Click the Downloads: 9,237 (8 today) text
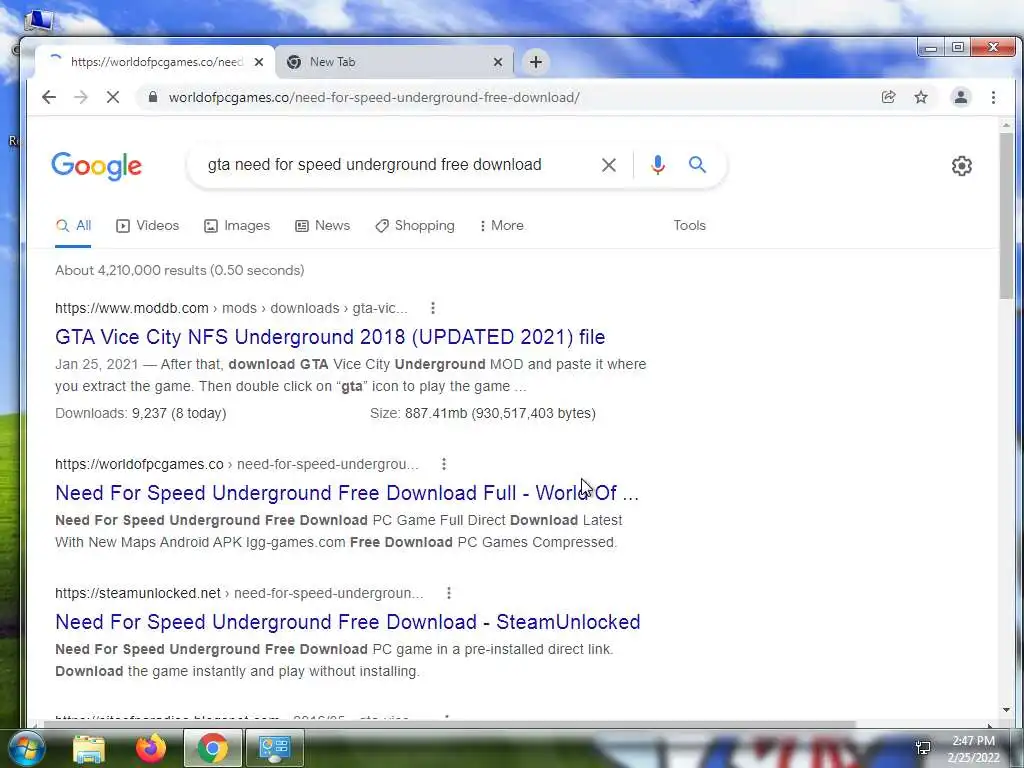Screen dimensions: 1024x768 [140, 413]
